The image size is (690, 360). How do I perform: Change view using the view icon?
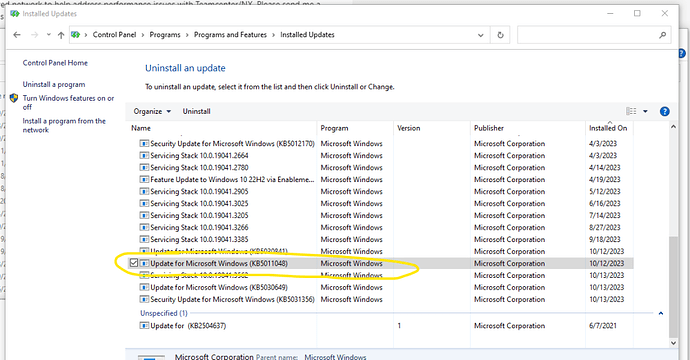pyautogui.click(x=631, y=111)
